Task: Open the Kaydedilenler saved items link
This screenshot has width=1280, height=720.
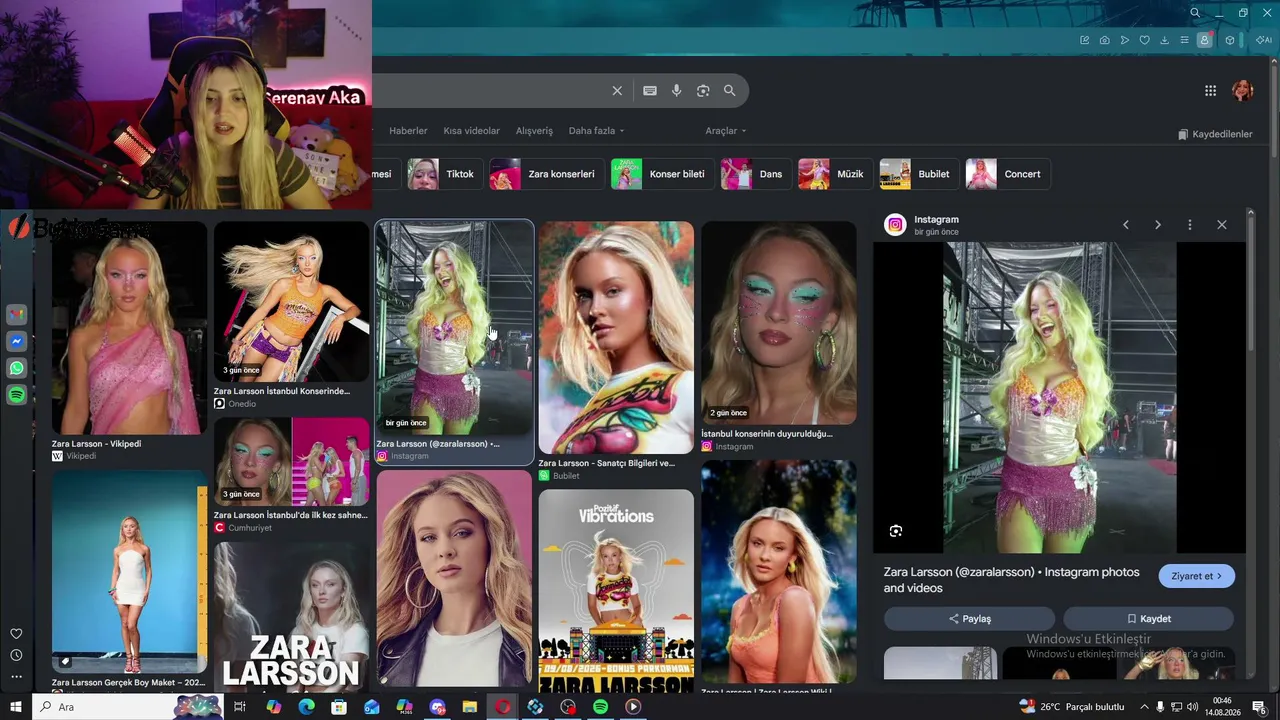Action: (x=1215, y=134)
